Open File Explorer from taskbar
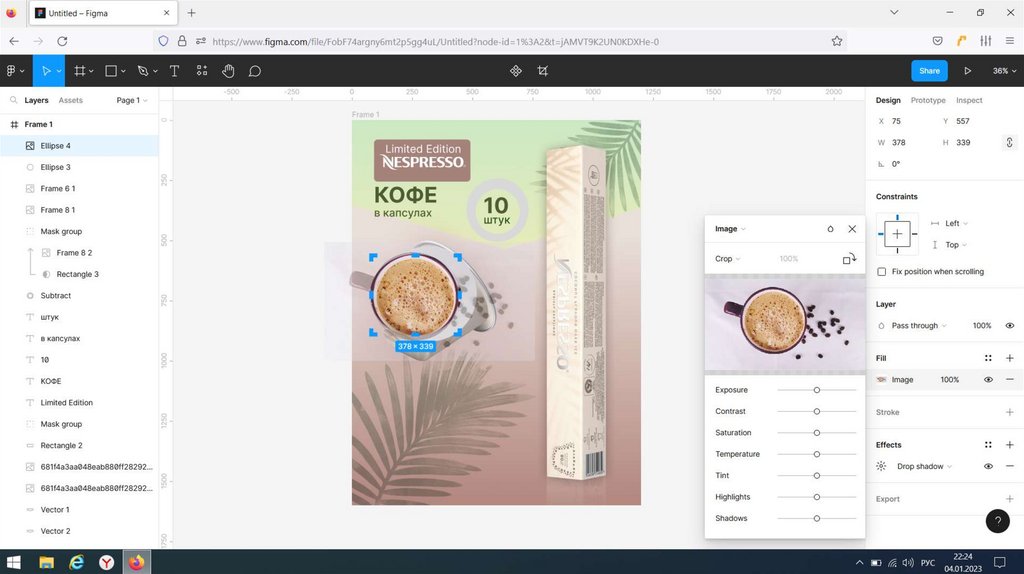The image size is (1024, 574). click(46, 562)
